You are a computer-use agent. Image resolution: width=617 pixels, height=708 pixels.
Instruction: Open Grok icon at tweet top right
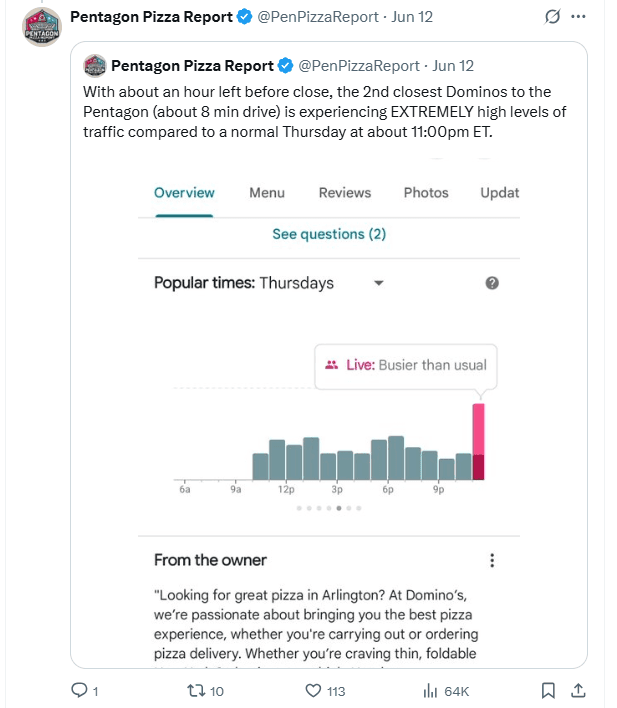550,17
